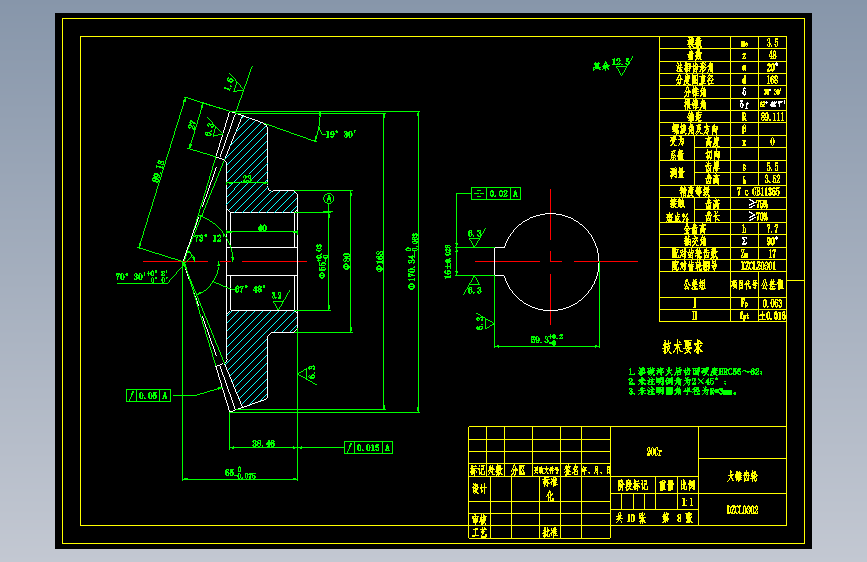This screenshot has width=867, height=562.
Task: Click the 'Φ170.34' outer diameter dimension
Action: 413,261
